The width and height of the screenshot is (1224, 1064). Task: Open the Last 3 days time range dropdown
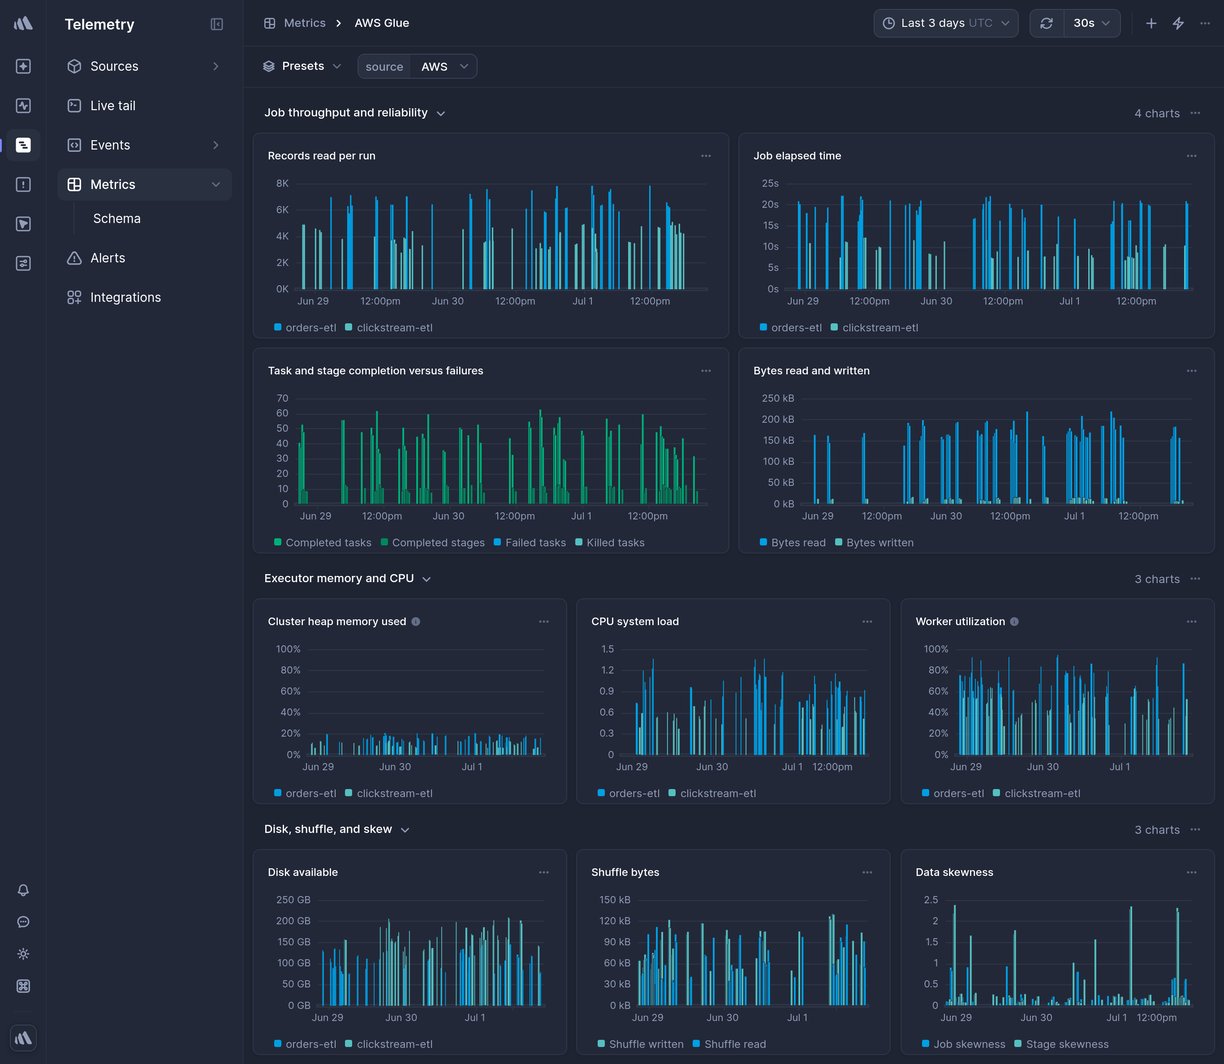coord(946,23)
